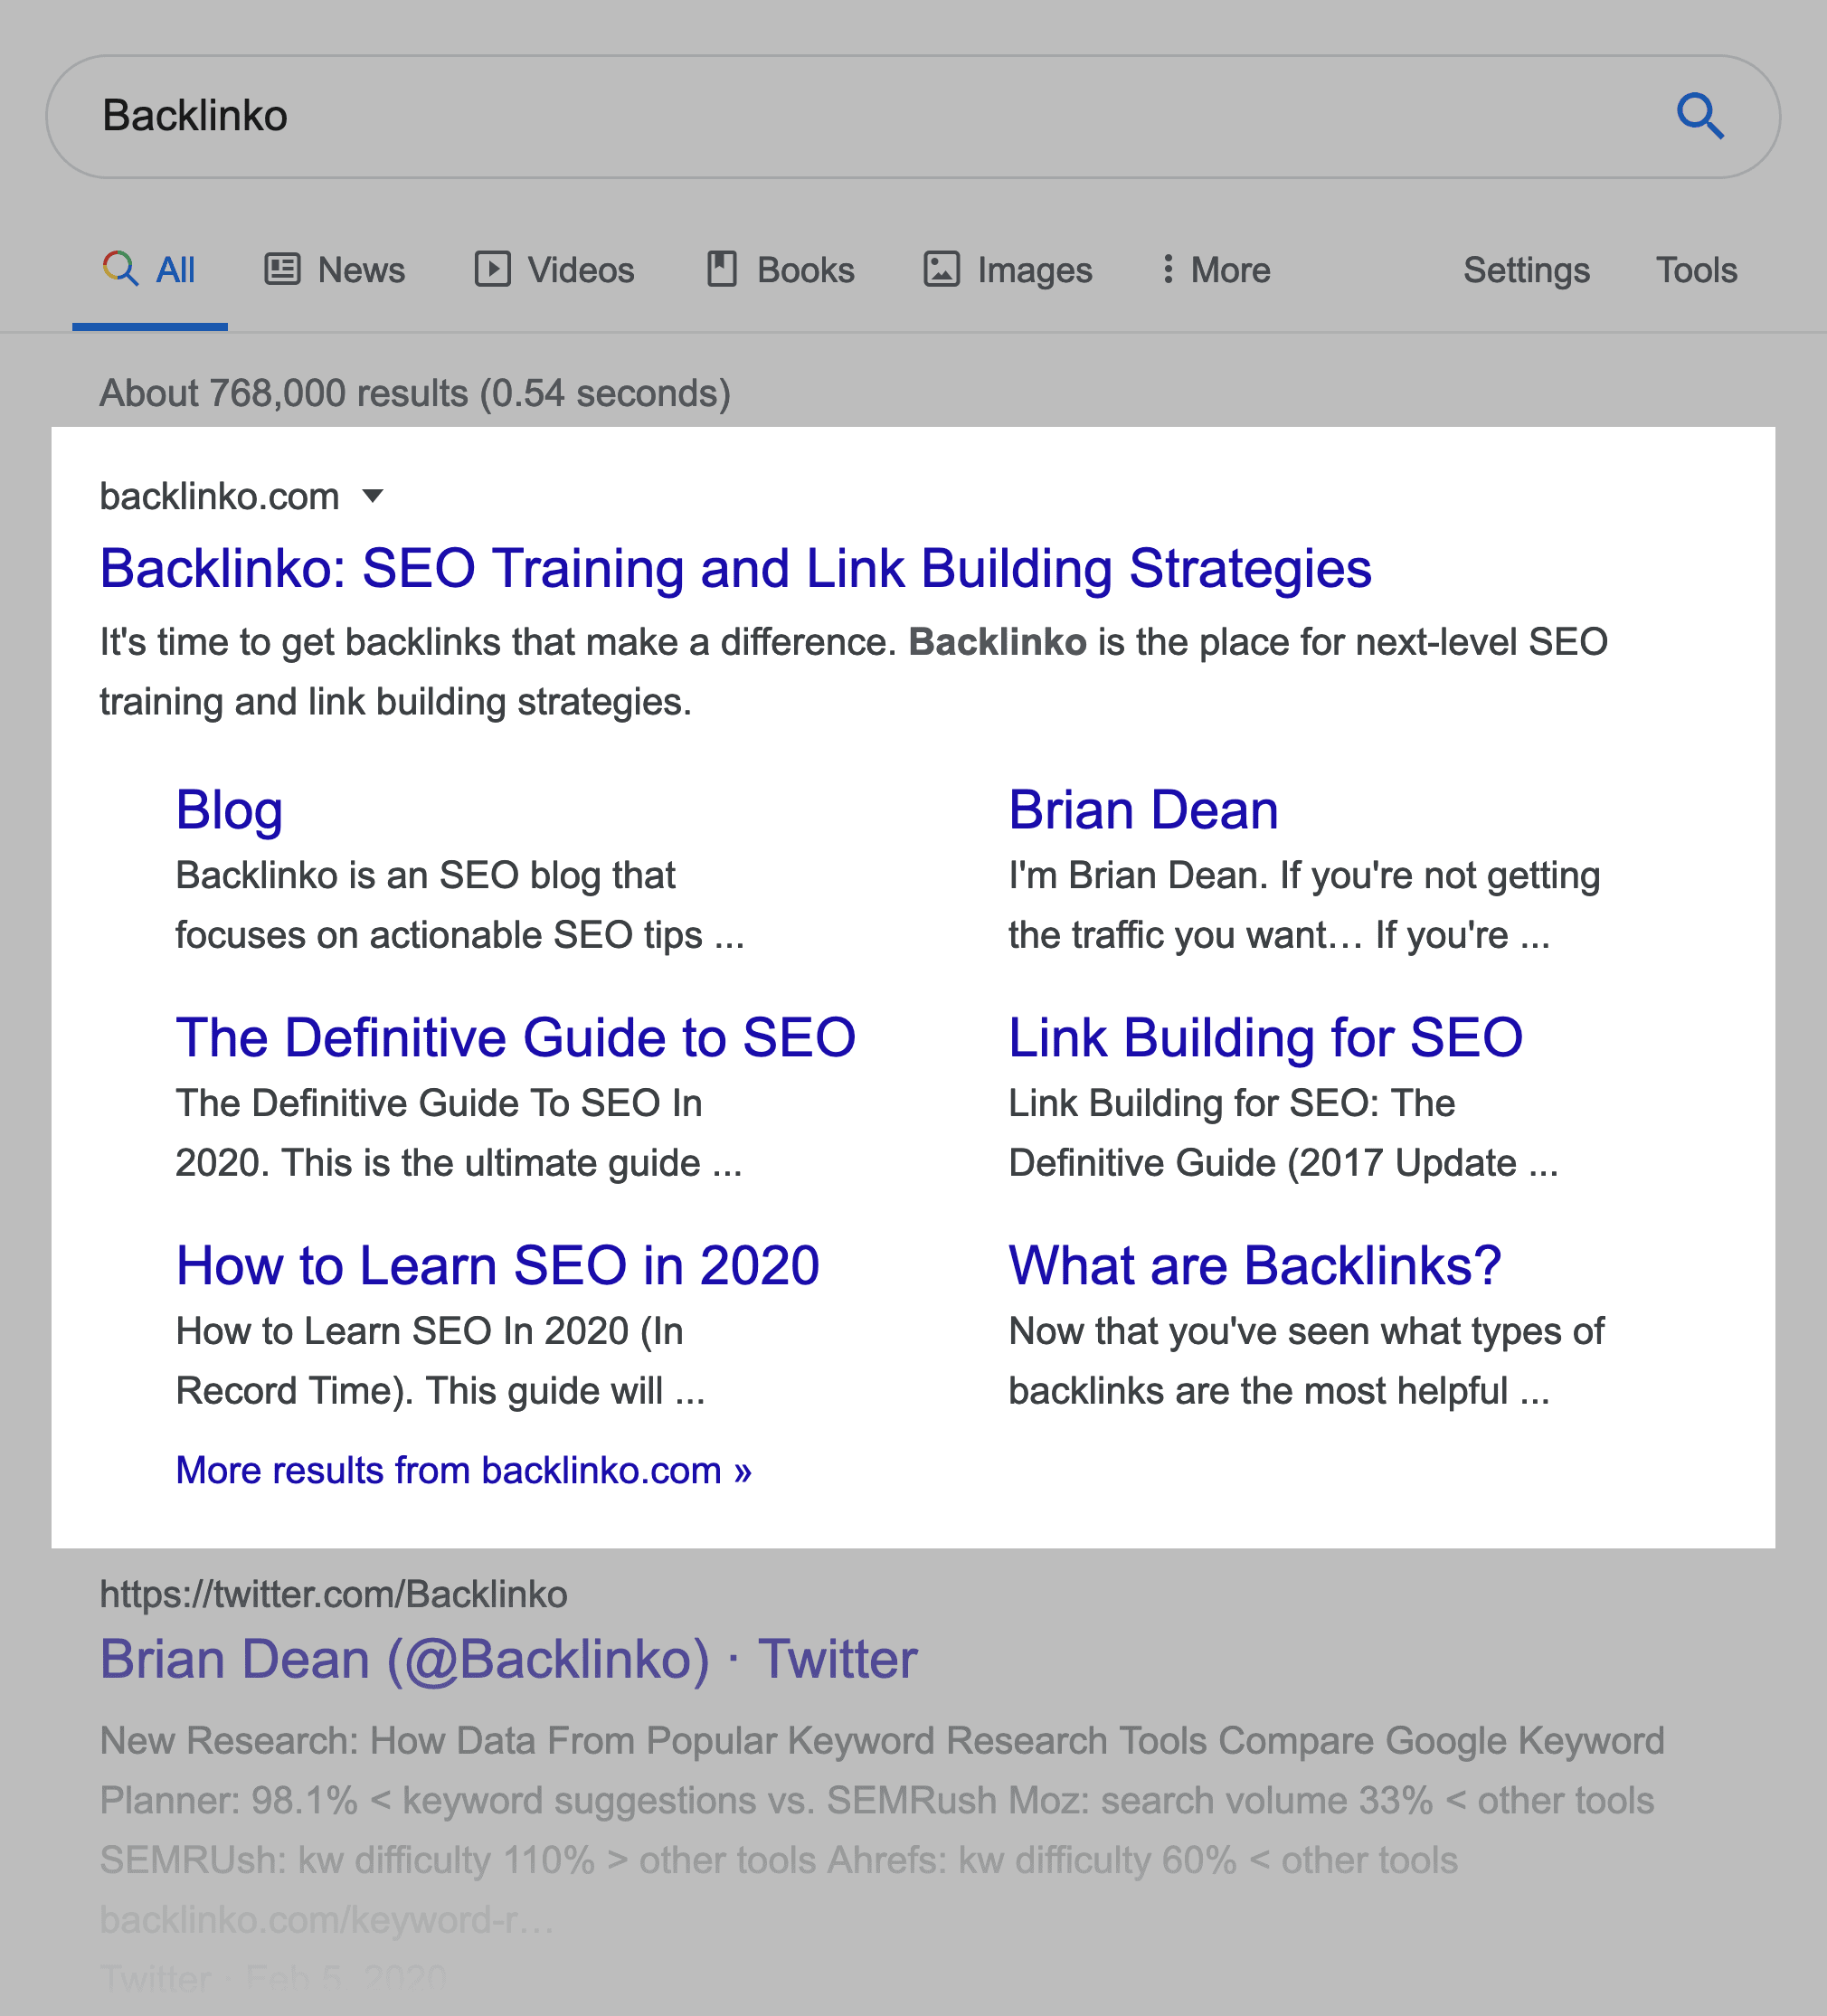Click More results from backlinko.com link

click(x=463, y=1470)
